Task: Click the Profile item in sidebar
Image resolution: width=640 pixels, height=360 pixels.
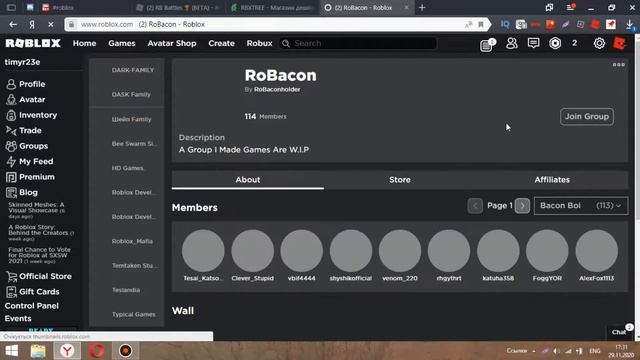Action: 26,84
